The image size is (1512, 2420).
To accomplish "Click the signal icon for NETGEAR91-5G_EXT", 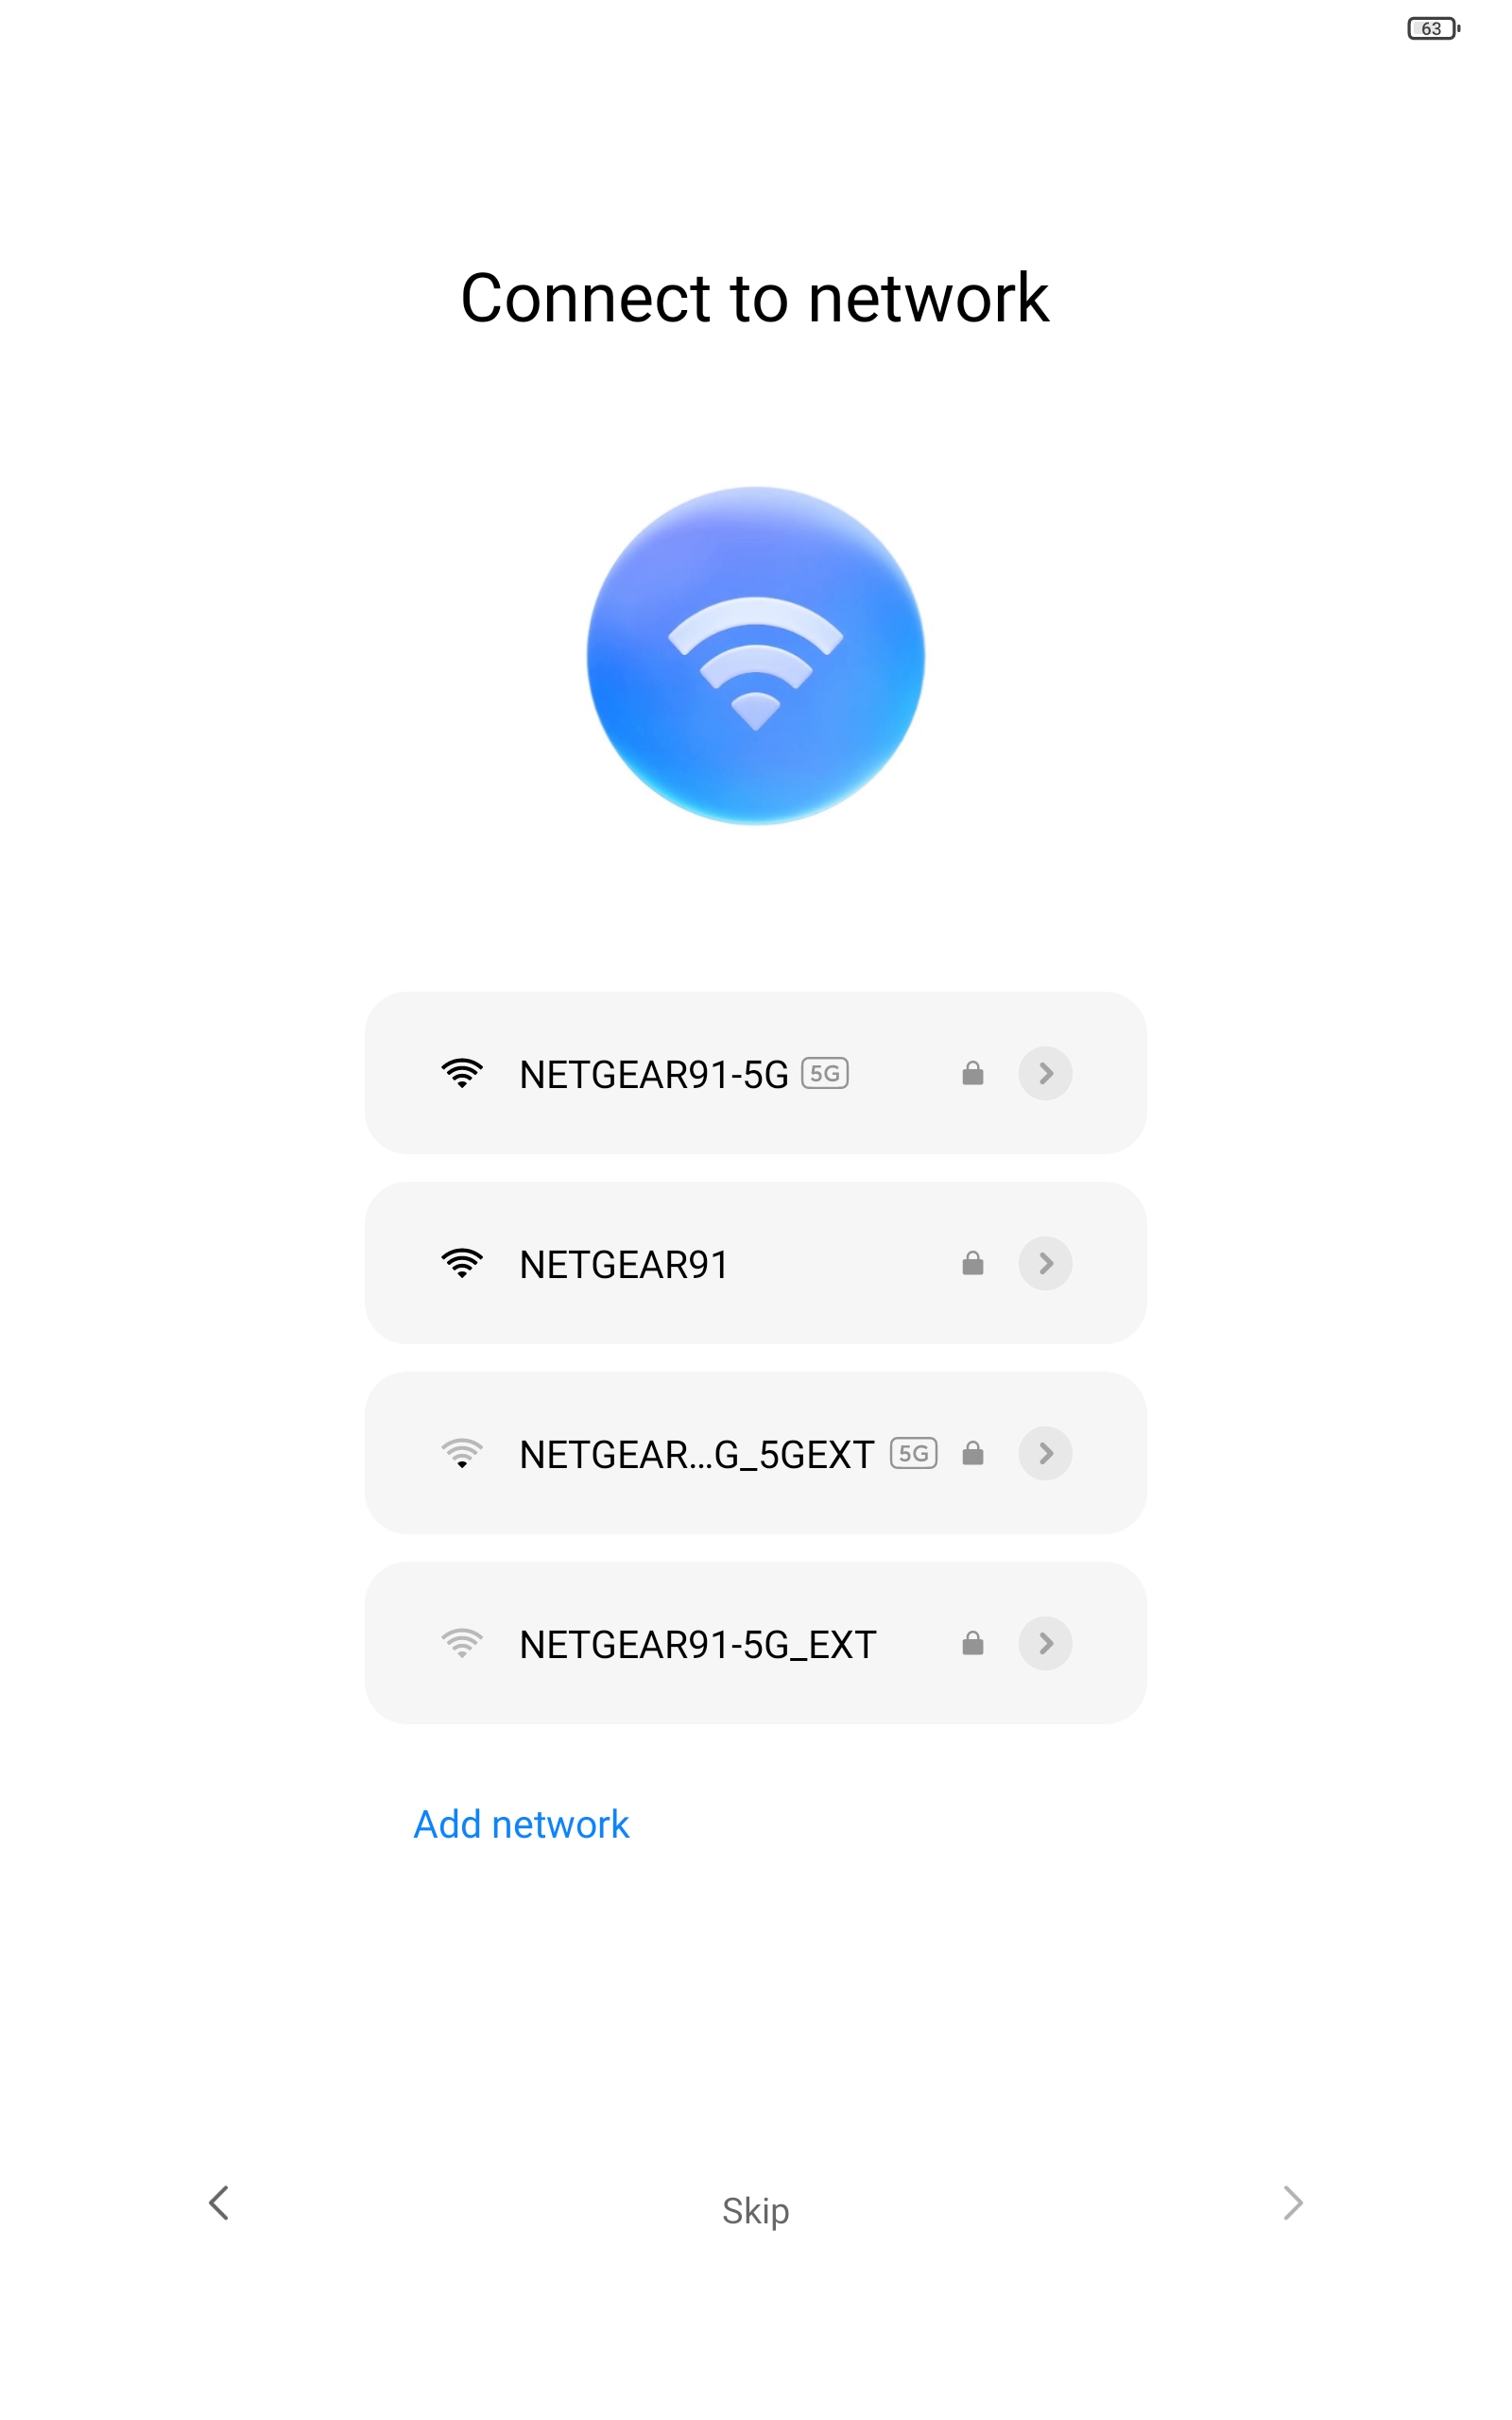I will click(x=462, y=1643).
